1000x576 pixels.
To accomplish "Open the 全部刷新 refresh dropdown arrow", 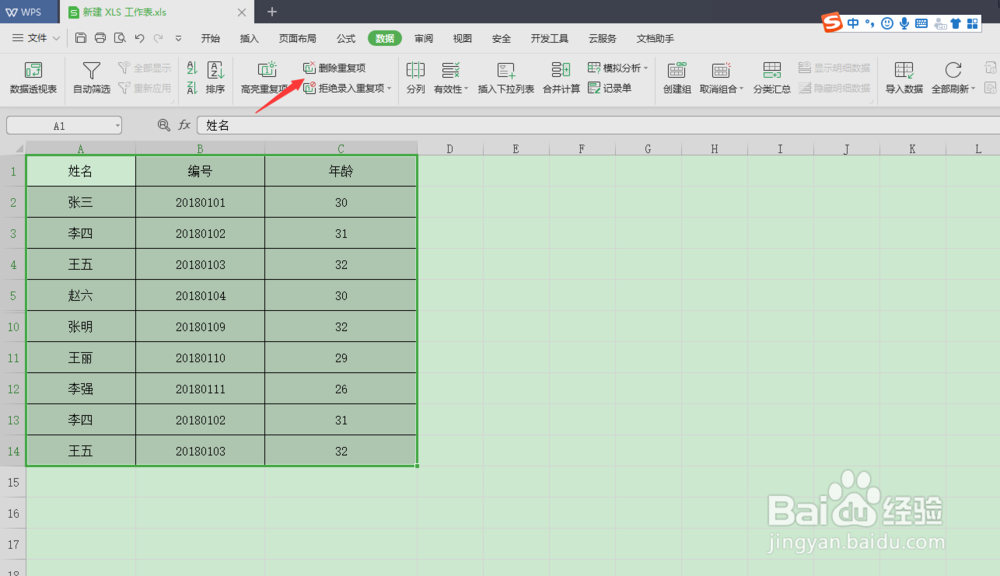I will (974, 89).
